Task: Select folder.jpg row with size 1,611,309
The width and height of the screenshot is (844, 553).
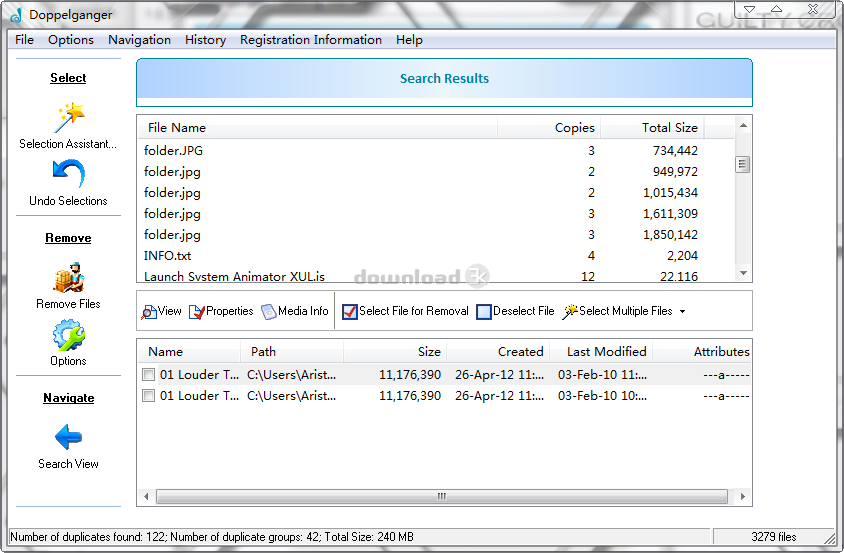Action: pos(436,214)
